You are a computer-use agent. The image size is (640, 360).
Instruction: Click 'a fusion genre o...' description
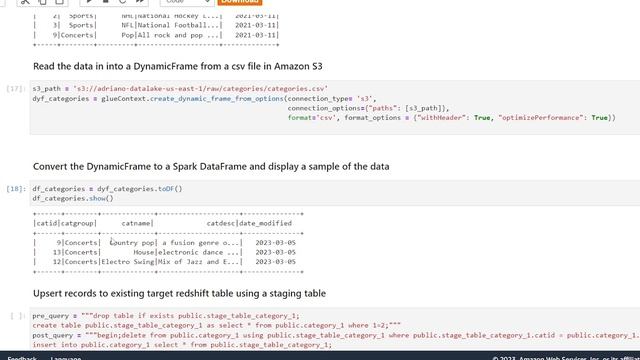(200, 242)
